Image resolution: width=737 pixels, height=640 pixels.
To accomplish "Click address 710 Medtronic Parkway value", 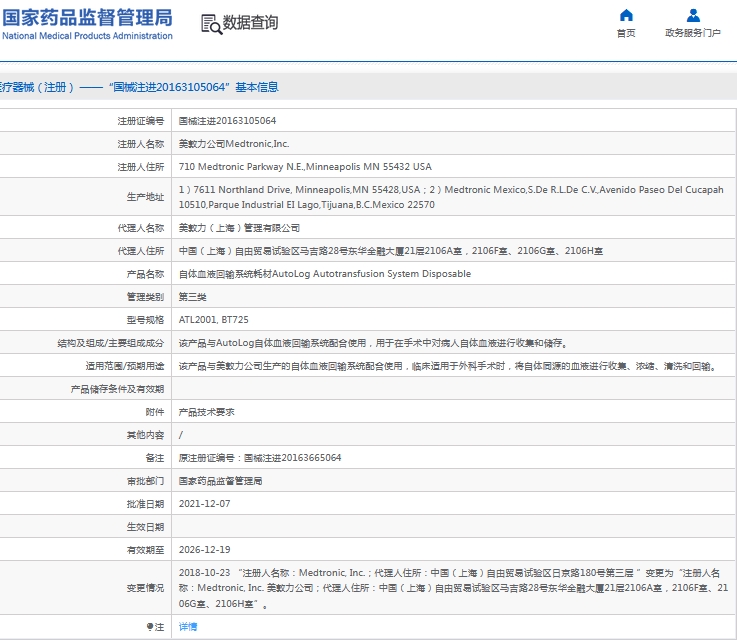I will [x=305, y=167].
